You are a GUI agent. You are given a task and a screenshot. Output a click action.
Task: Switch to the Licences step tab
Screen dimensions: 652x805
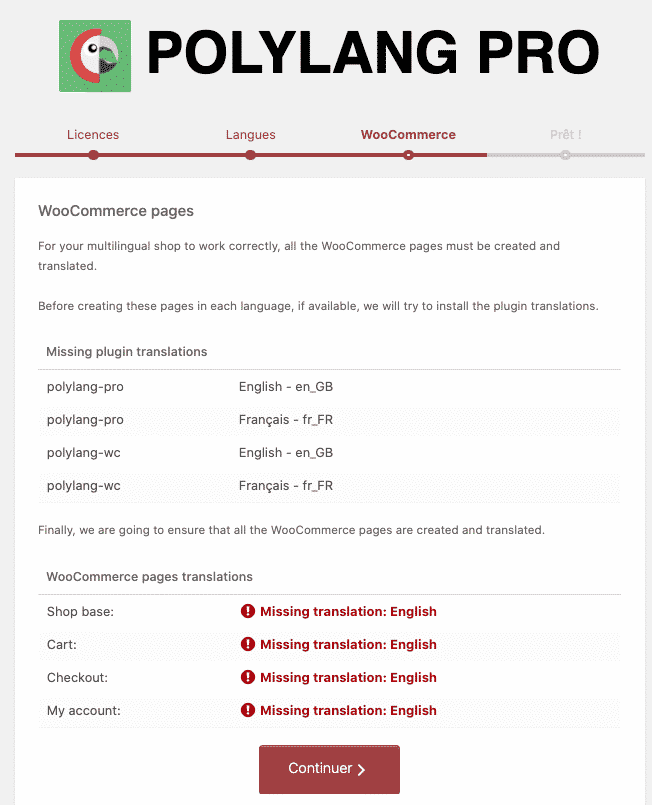pos(93,134)
